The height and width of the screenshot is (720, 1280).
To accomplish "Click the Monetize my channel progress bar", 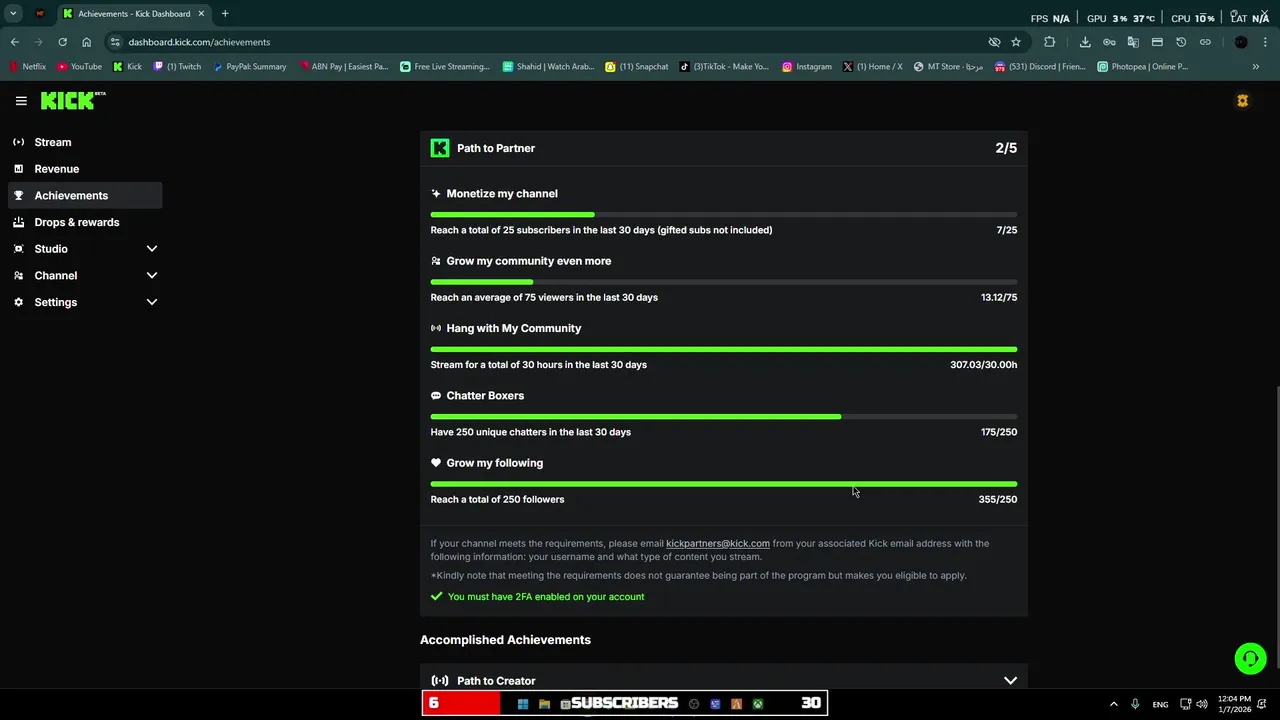I will point(724,214).
